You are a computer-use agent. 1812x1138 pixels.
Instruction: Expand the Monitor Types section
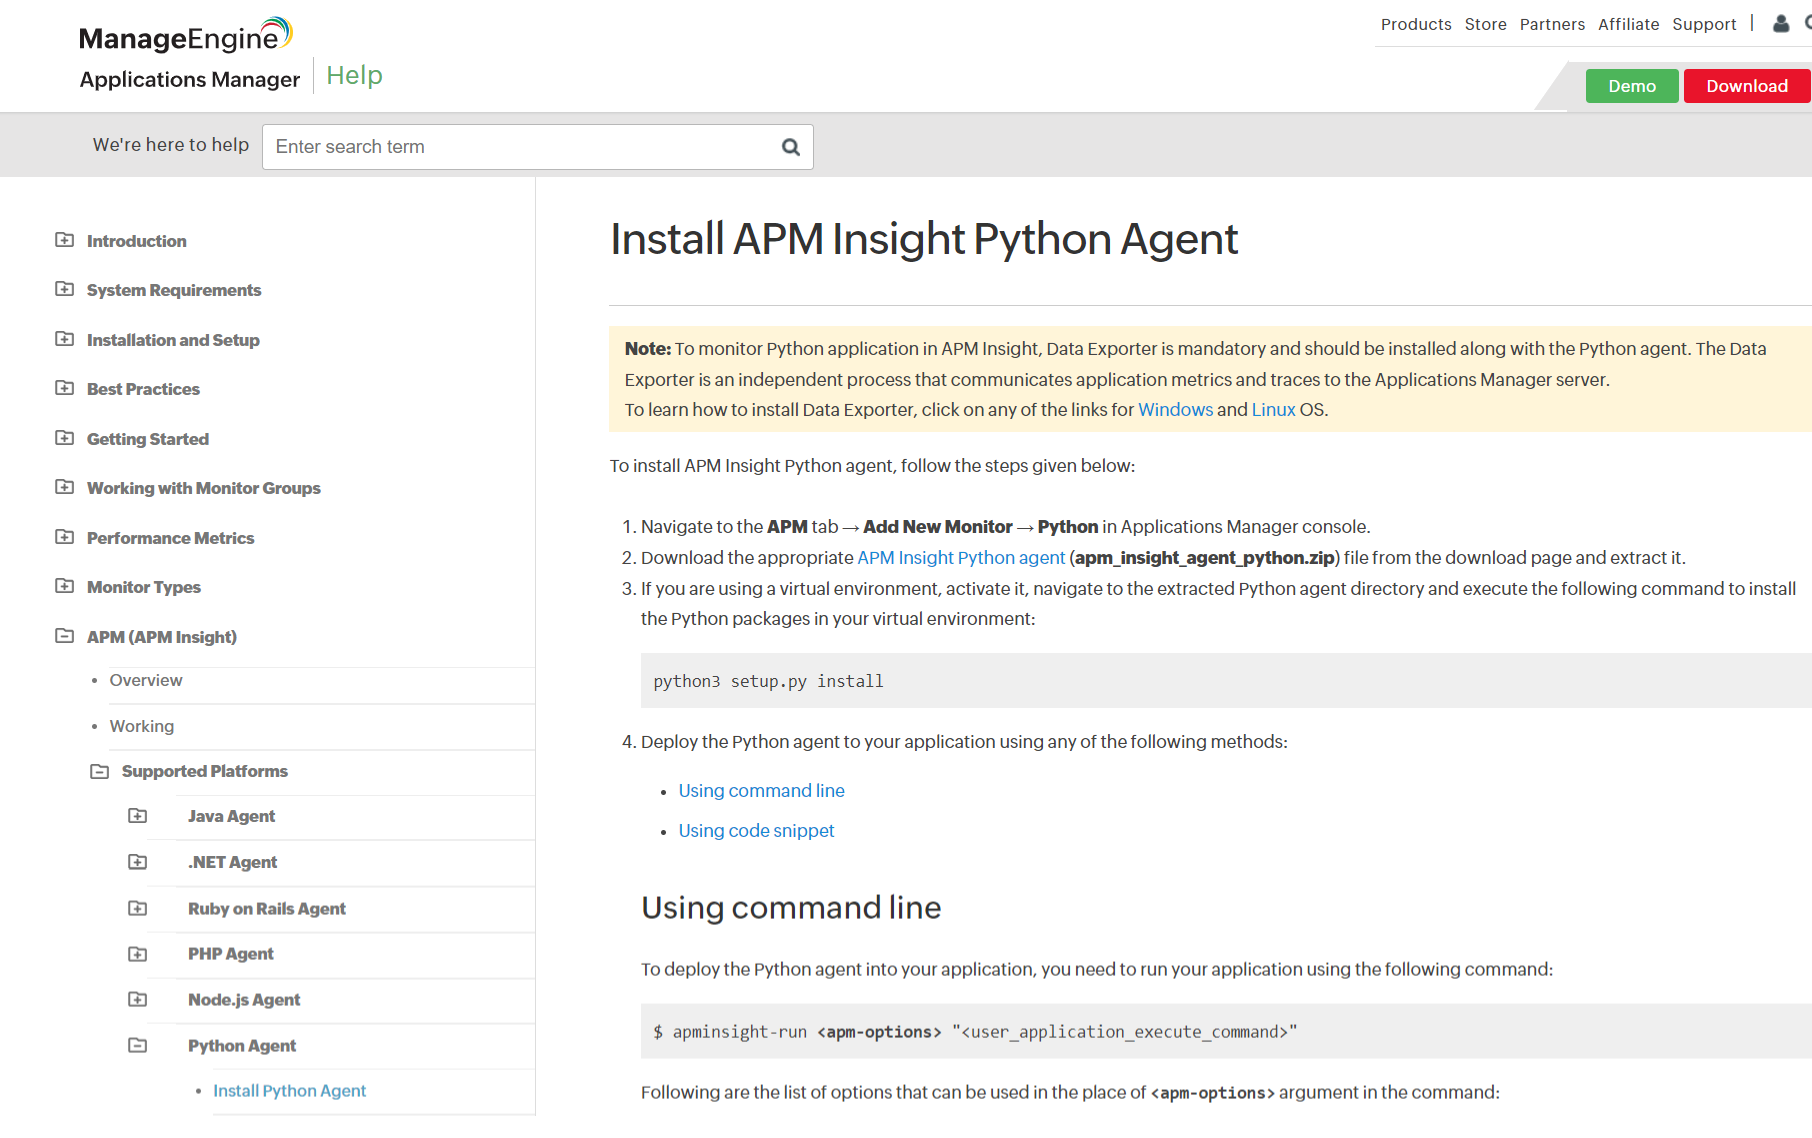pos(65,586)
